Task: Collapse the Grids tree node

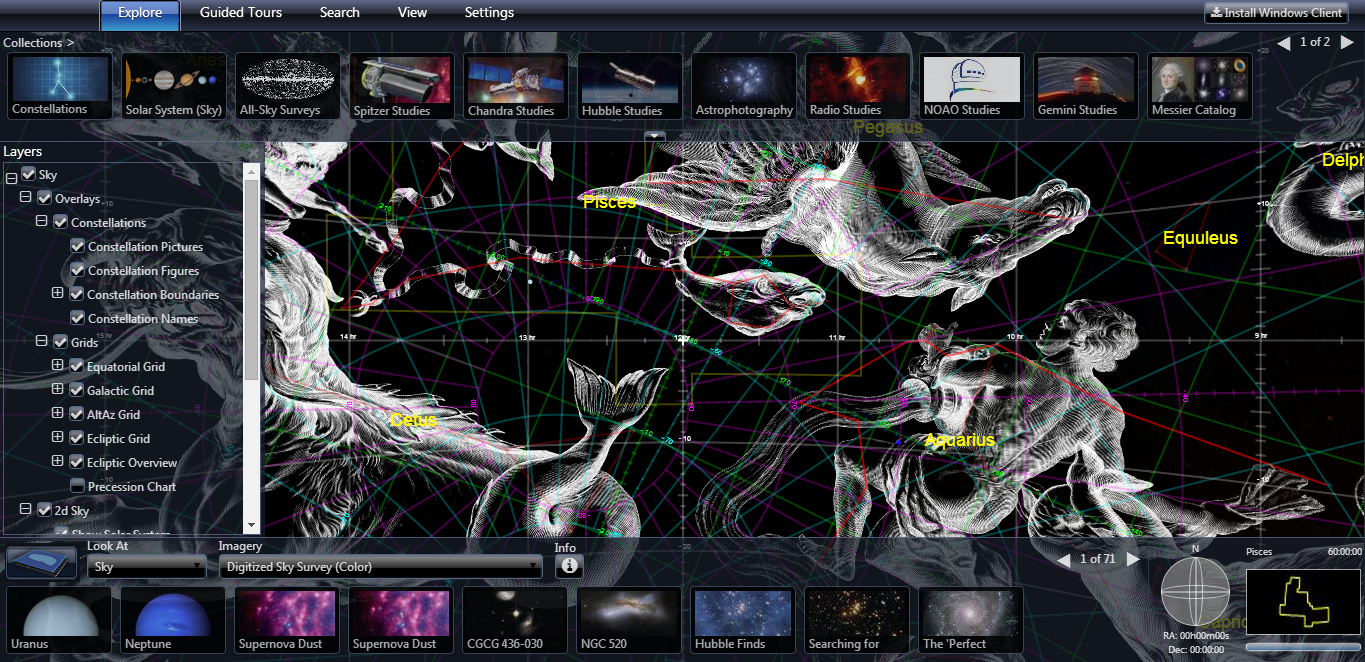Action: point(42,342)
